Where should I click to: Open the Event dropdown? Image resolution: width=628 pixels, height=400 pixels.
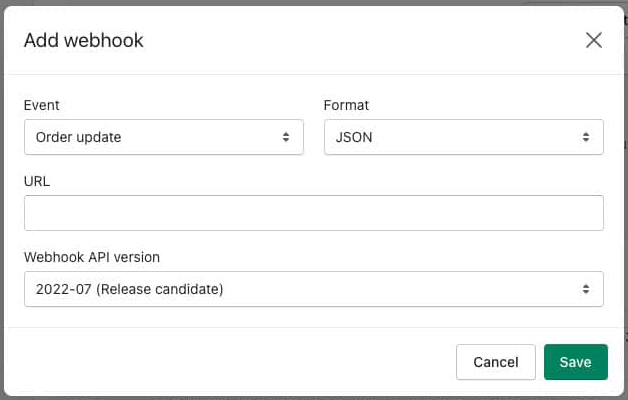click(164, 137)
